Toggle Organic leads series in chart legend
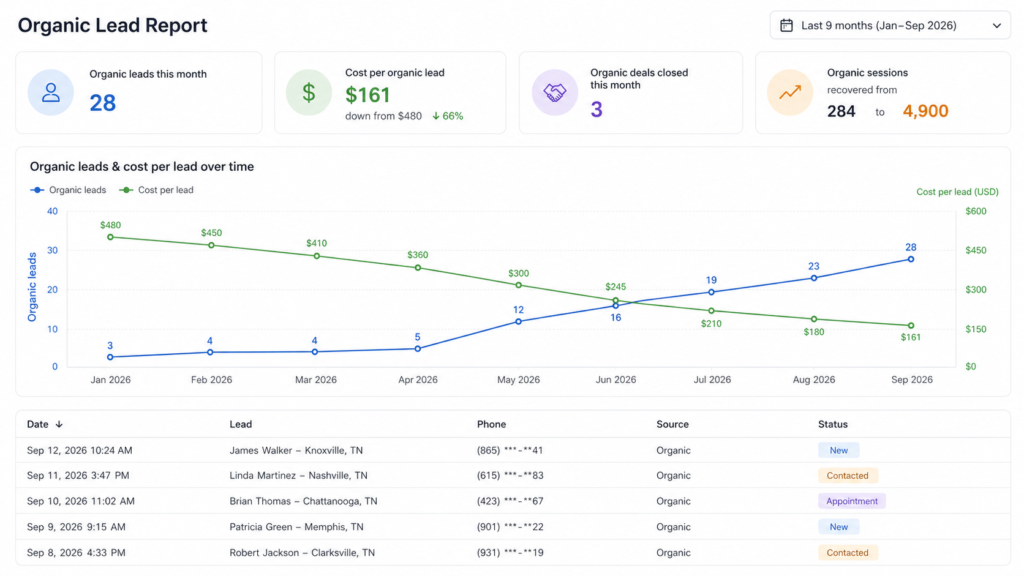Viewport: 1024px width, 576px height. 68,190
